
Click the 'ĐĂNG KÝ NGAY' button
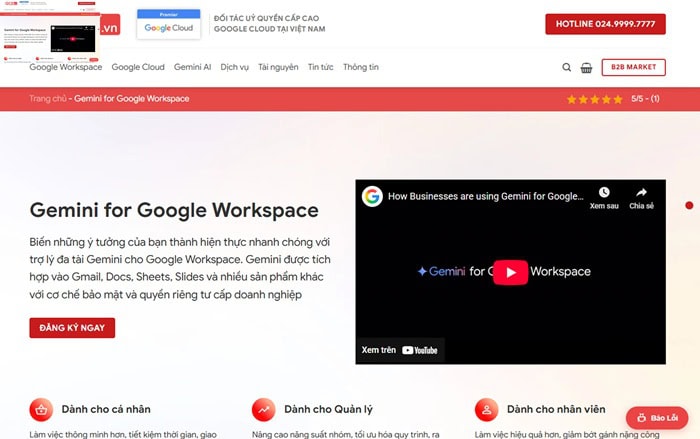coord(72,328)
